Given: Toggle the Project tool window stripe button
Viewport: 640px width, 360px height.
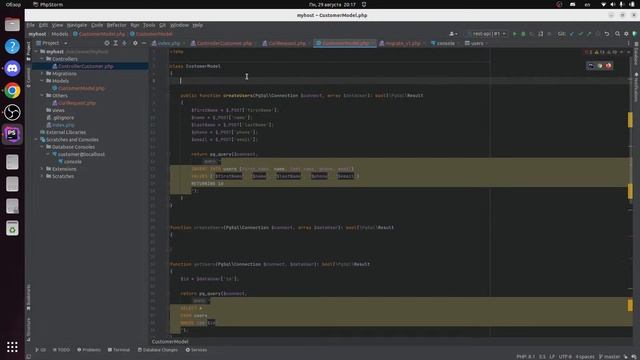Looking at the screenshot, I should (x=28, y=50).
